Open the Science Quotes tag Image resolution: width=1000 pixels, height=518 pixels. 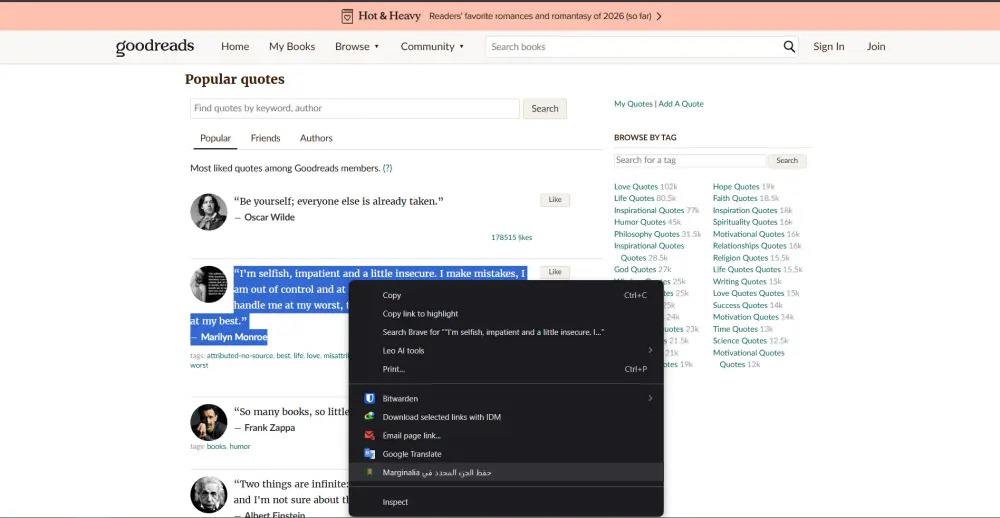(x=740, y=341)
